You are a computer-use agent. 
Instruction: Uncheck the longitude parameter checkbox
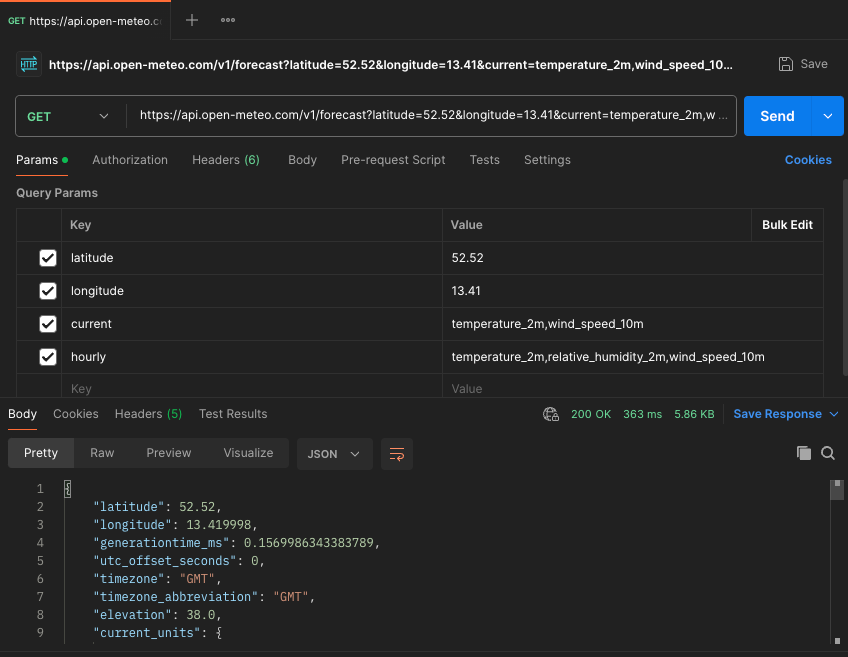click(x=48, y=291)
